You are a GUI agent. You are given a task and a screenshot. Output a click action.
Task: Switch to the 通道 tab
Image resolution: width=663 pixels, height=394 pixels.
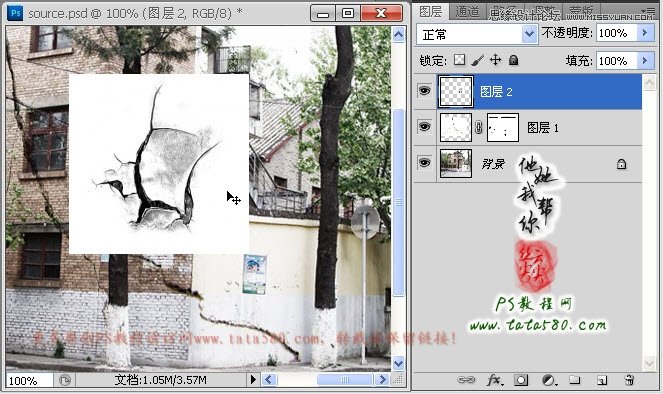point(467,12)
